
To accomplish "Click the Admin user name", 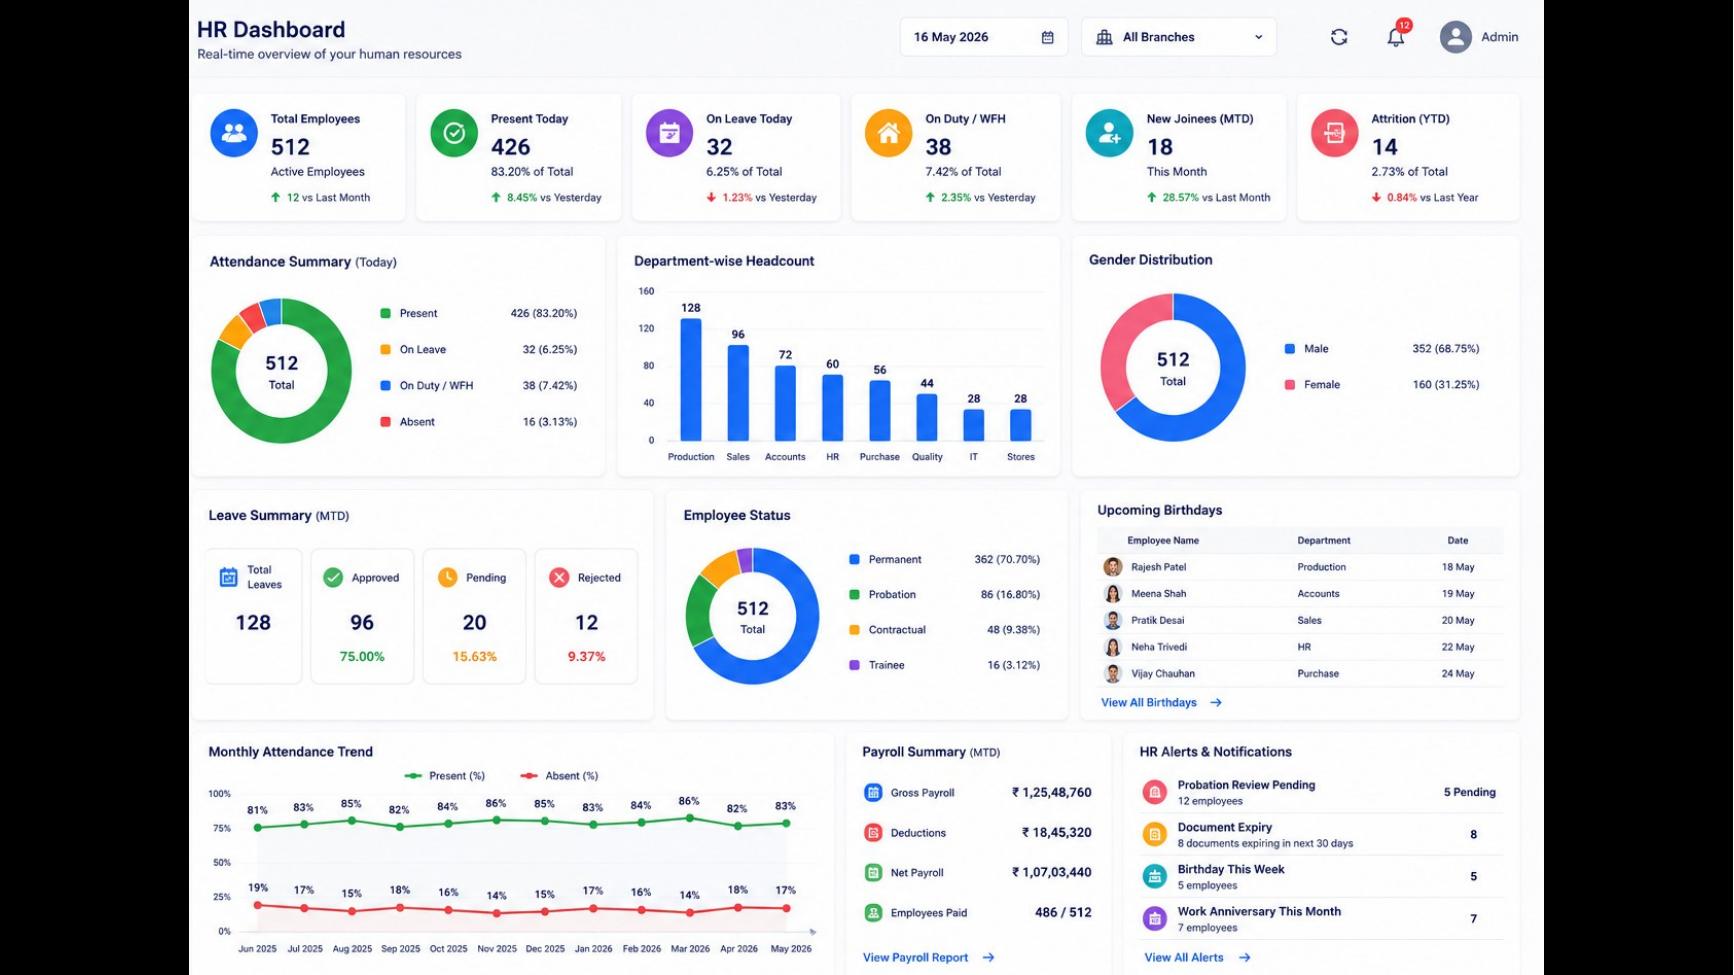I will pos(1499,37).
